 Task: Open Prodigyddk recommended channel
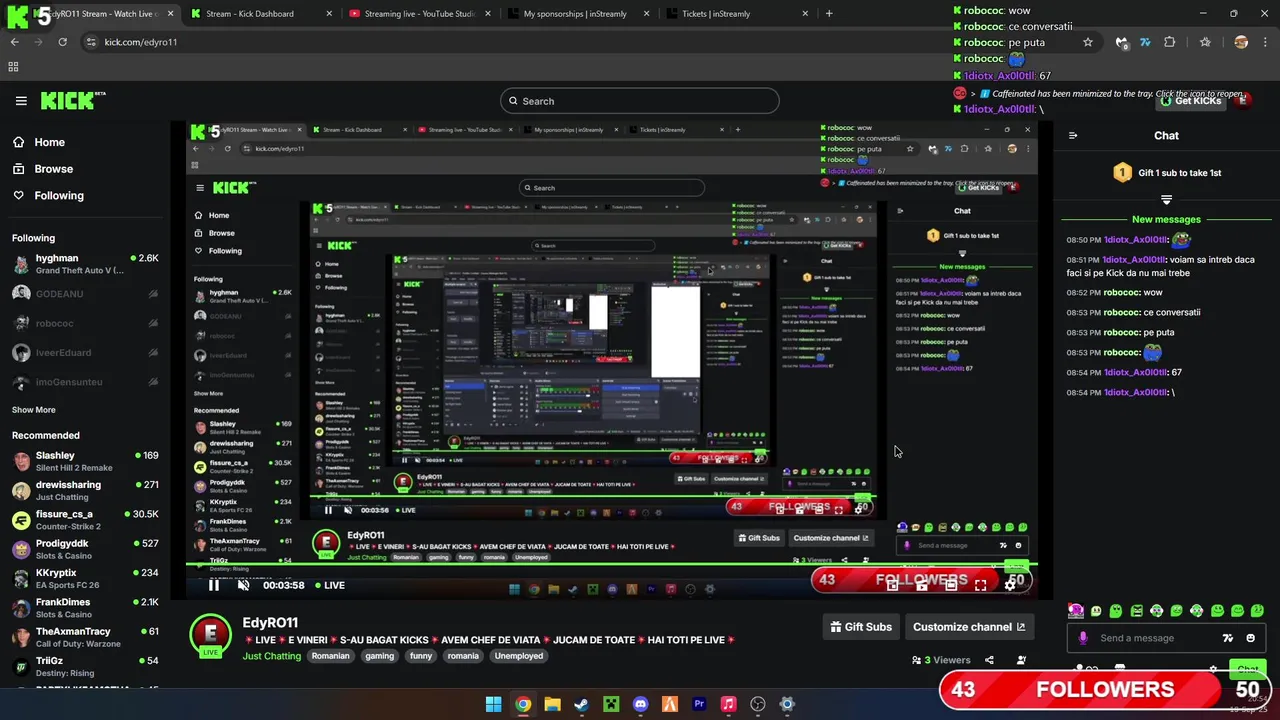(85, 549)
